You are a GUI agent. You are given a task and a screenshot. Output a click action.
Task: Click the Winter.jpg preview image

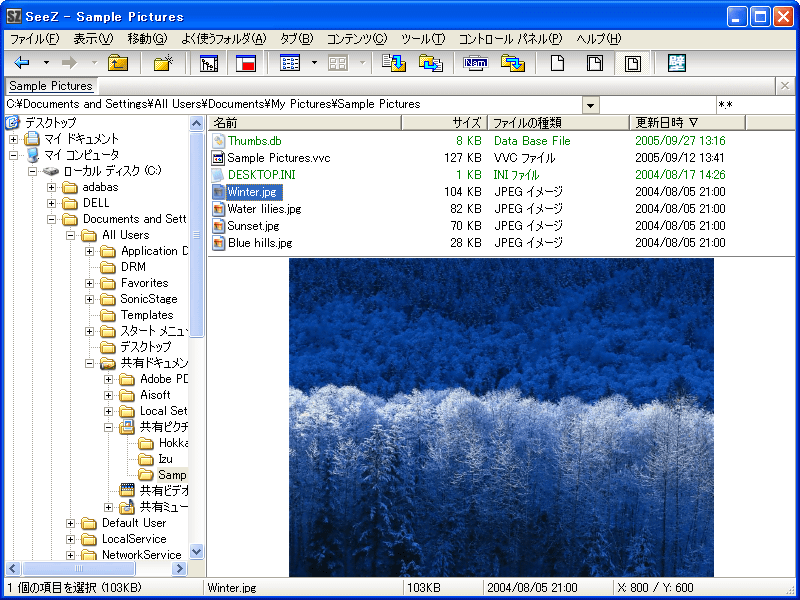point(501,417)
